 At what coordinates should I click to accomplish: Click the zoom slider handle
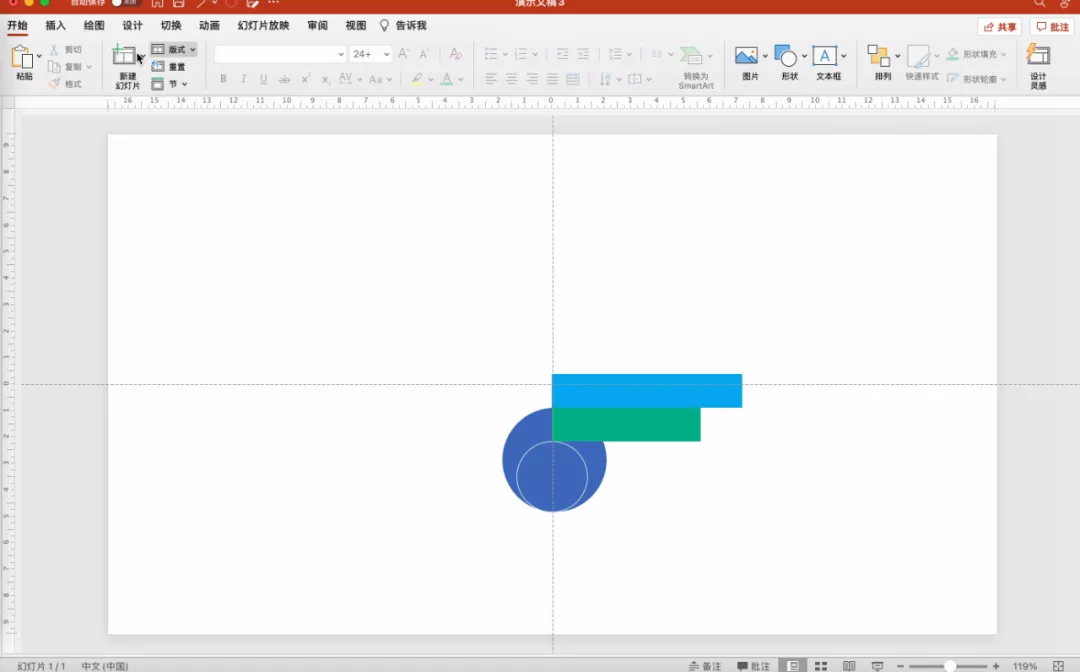pyautogui.click(x=950, y=666)
